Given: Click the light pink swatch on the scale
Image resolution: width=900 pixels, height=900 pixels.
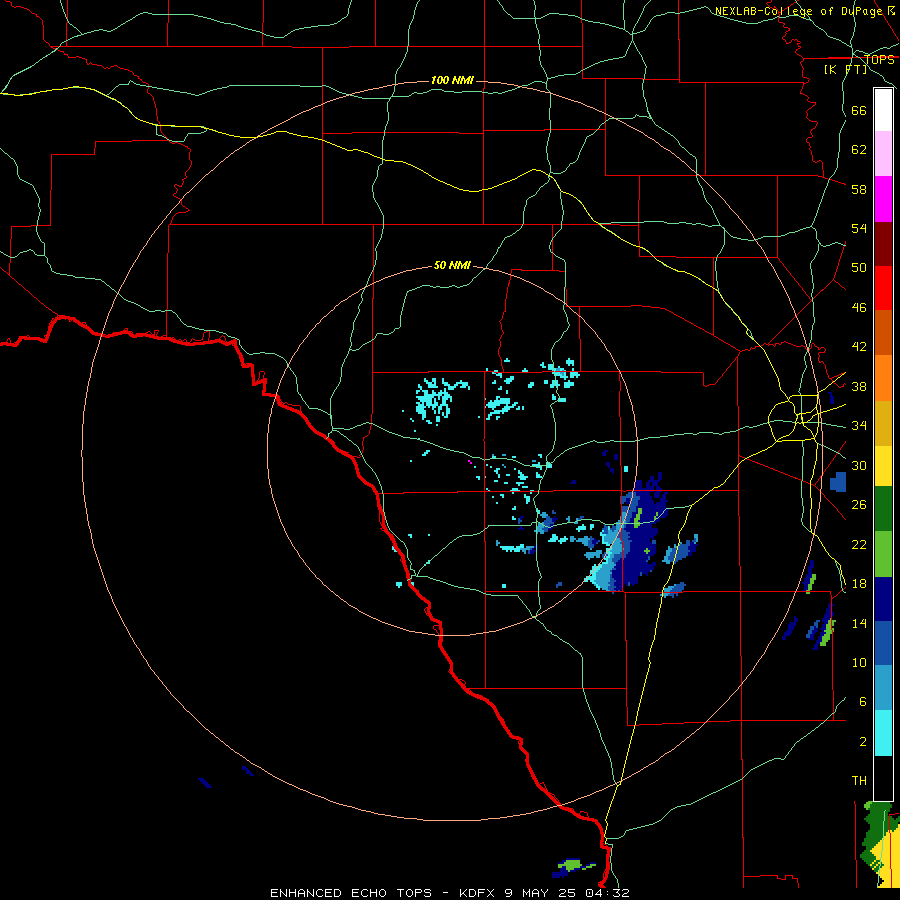Looking at the screenshot, I should pos(883,153).
